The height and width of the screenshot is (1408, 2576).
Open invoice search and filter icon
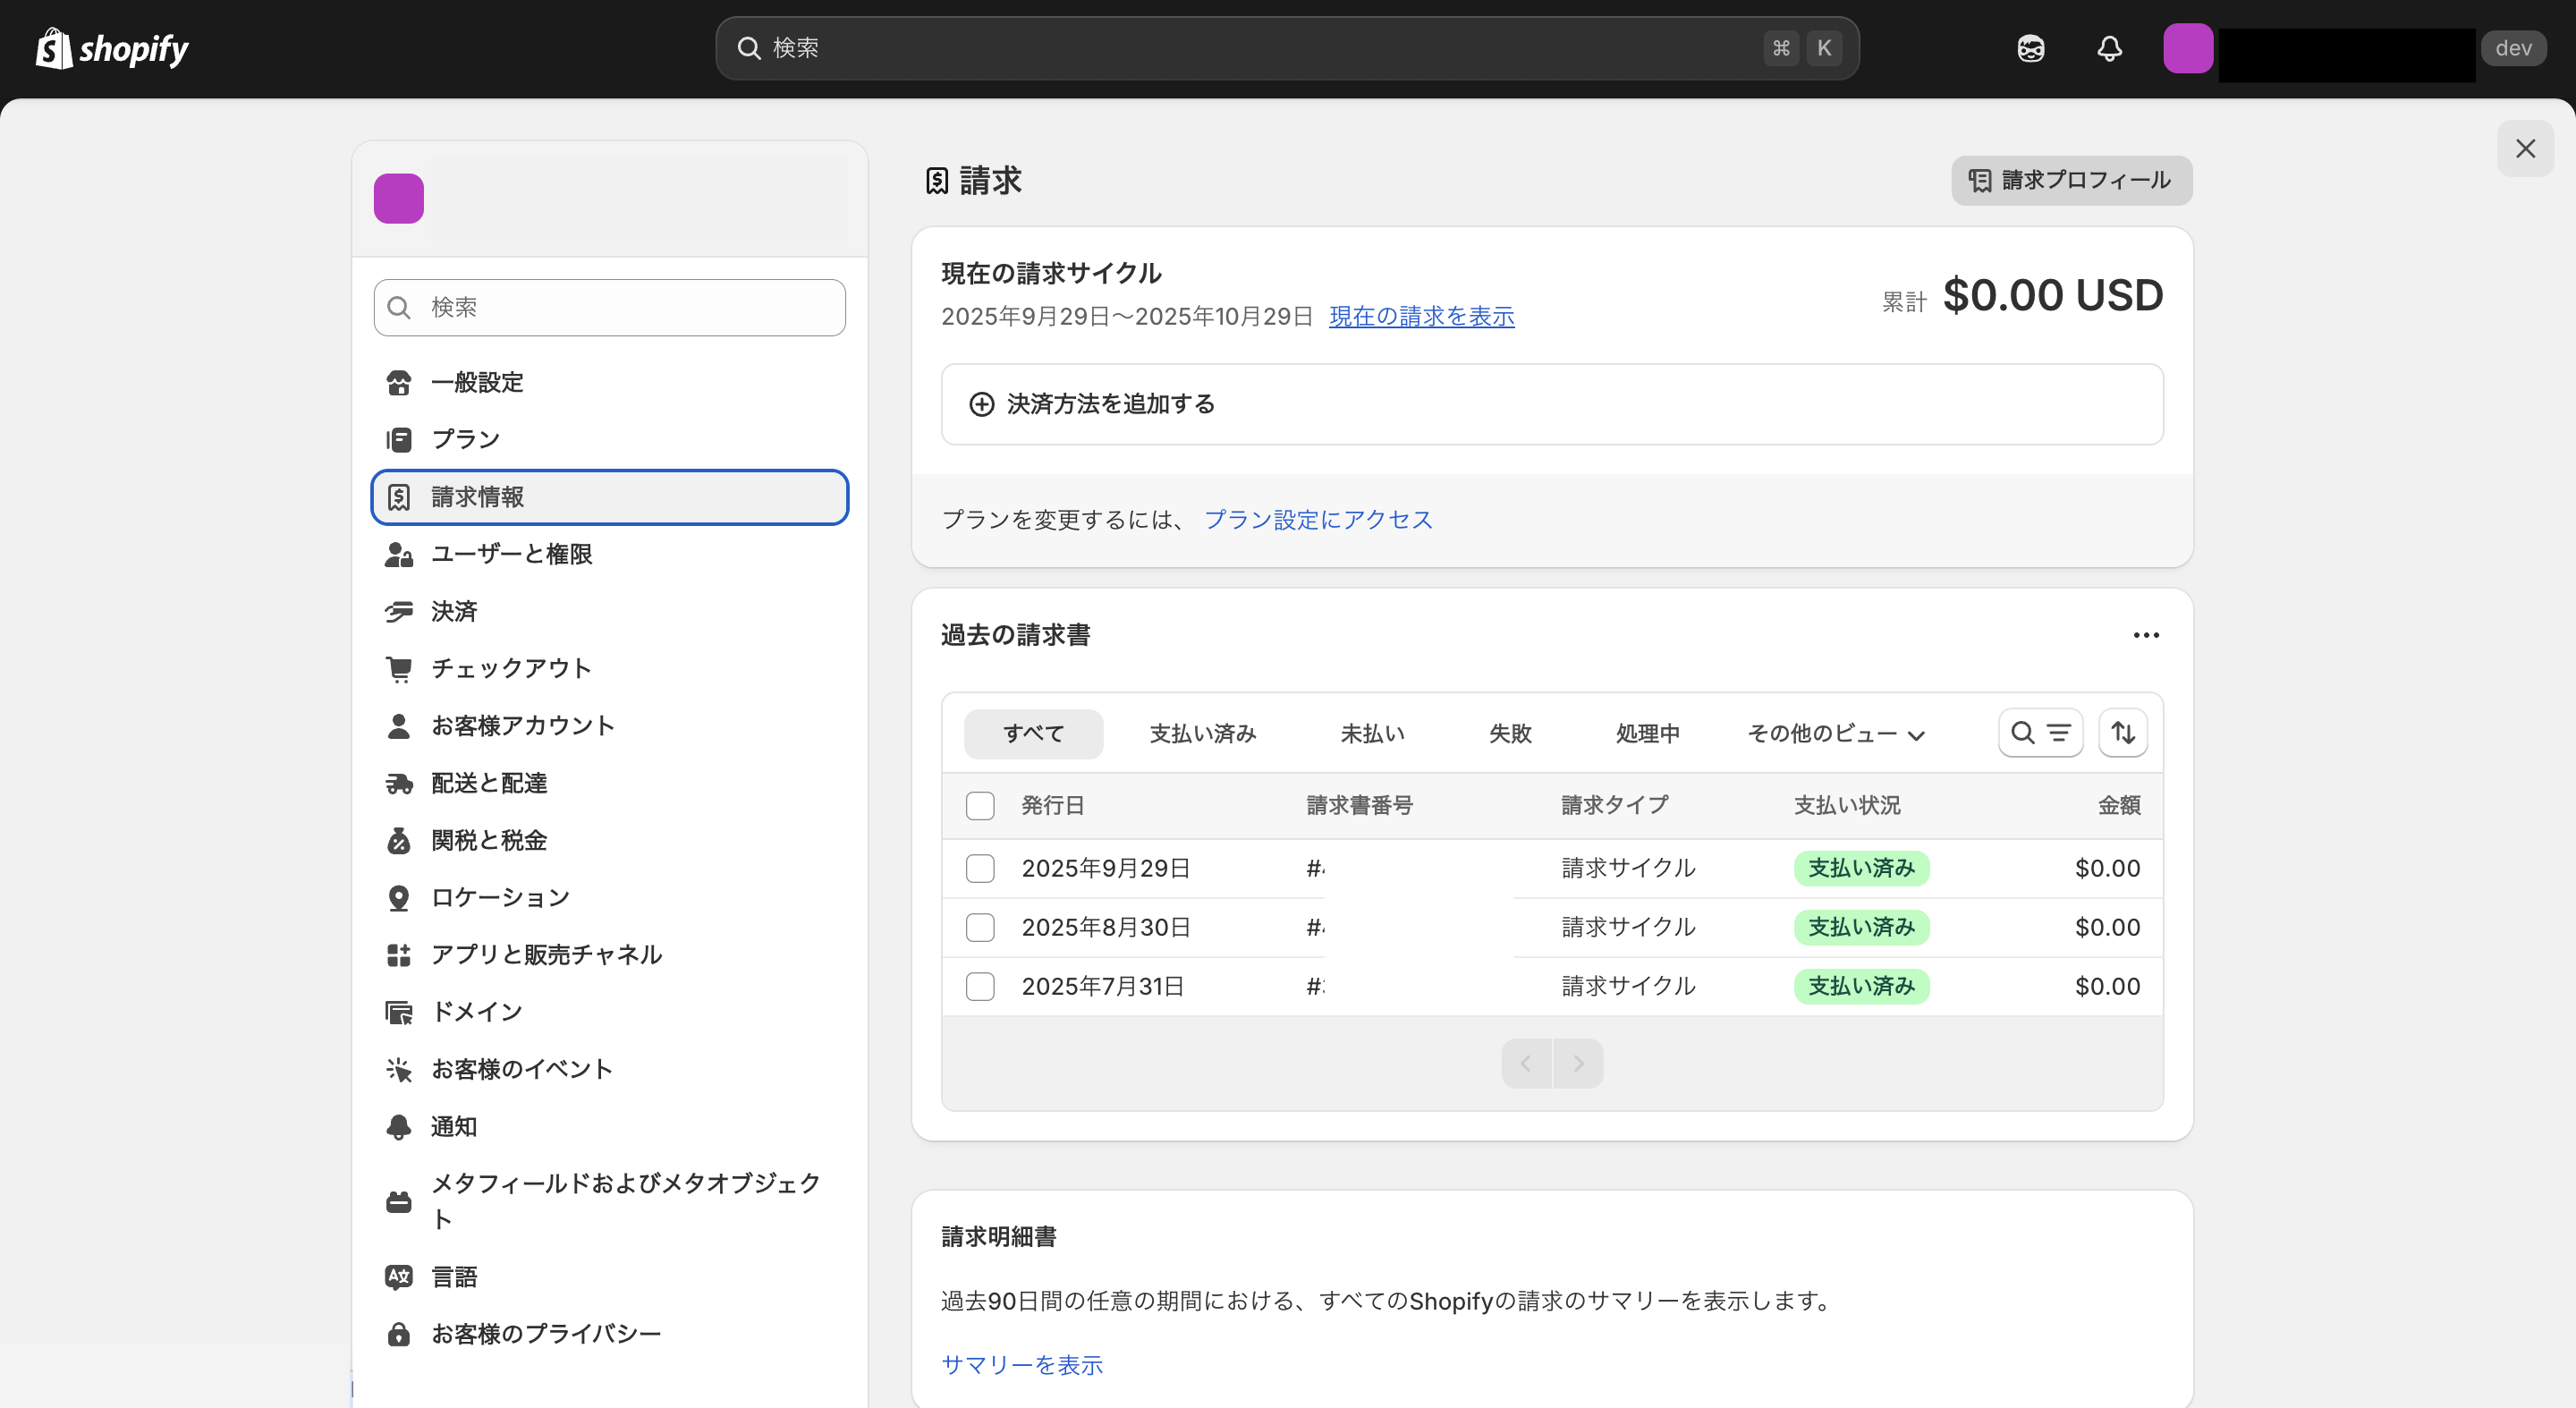tap(2040, 733)
